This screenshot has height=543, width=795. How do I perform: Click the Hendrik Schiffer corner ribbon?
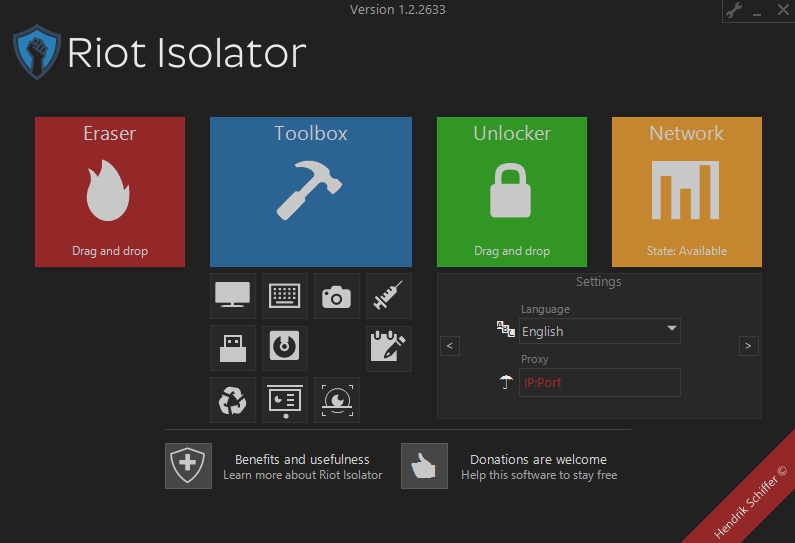coord(750,500)
